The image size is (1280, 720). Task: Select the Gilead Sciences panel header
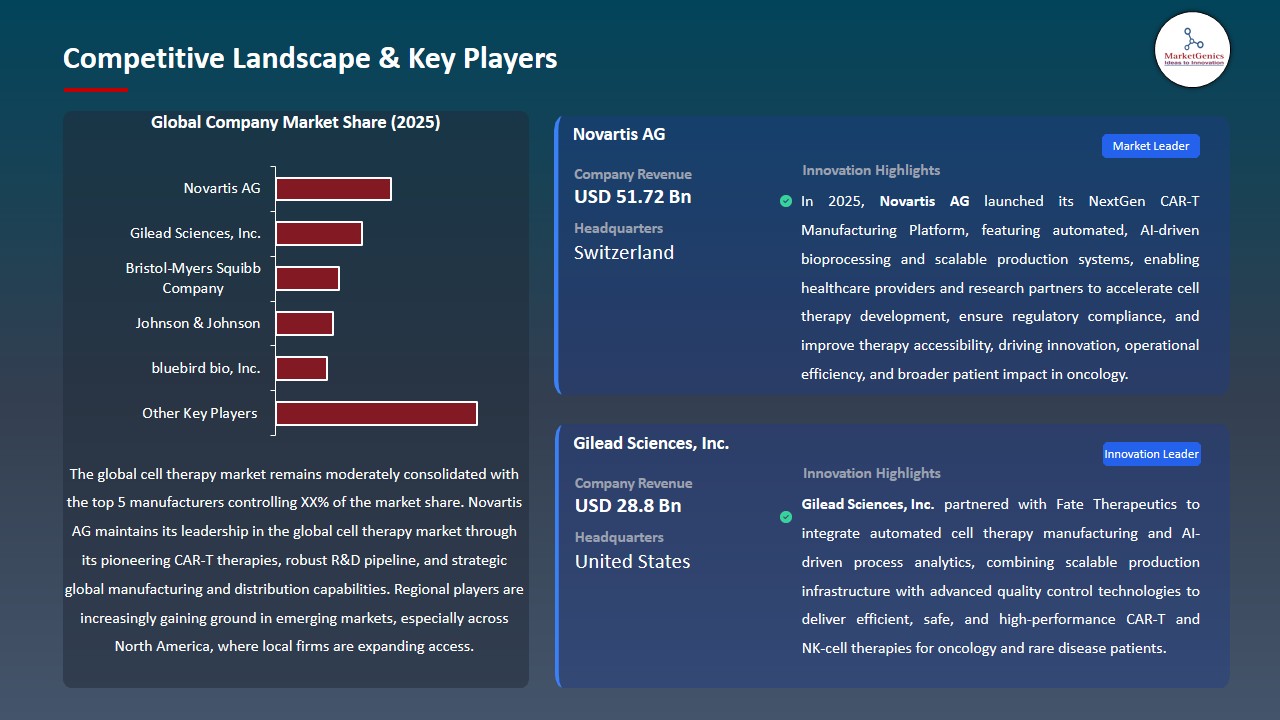[651, 443]
